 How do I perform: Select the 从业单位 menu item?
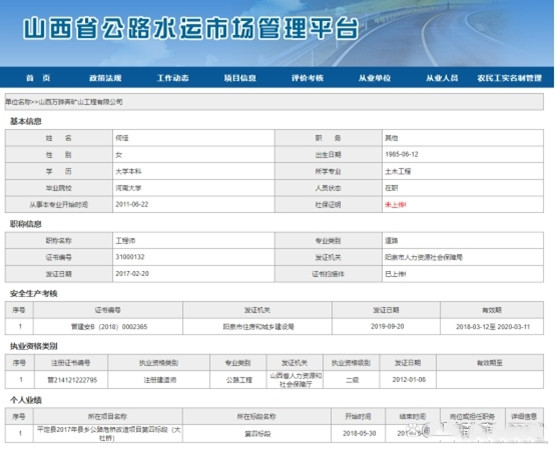click(374, 78)
